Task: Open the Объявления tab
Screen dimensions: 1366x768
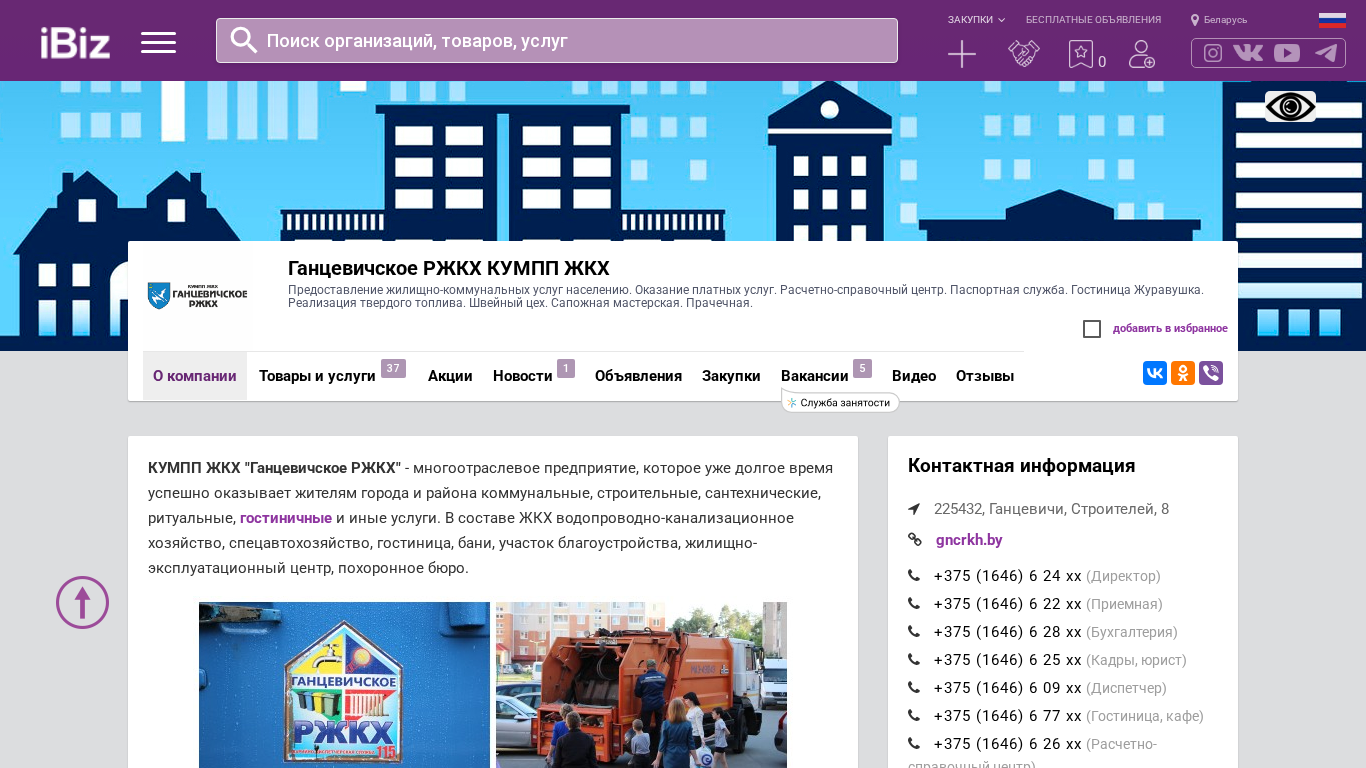Action: pos(638,376)
